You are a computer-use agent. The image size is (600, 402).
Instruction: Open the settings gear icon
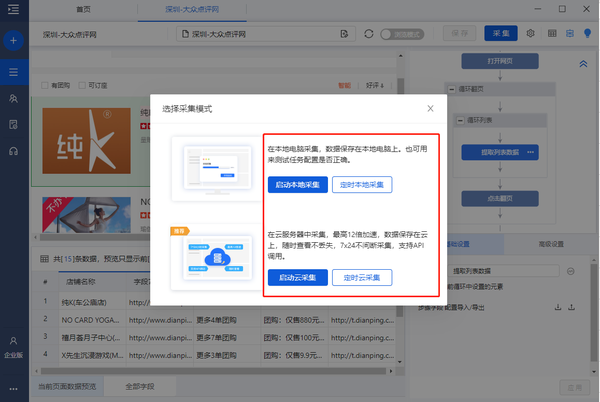click(530, 33)
